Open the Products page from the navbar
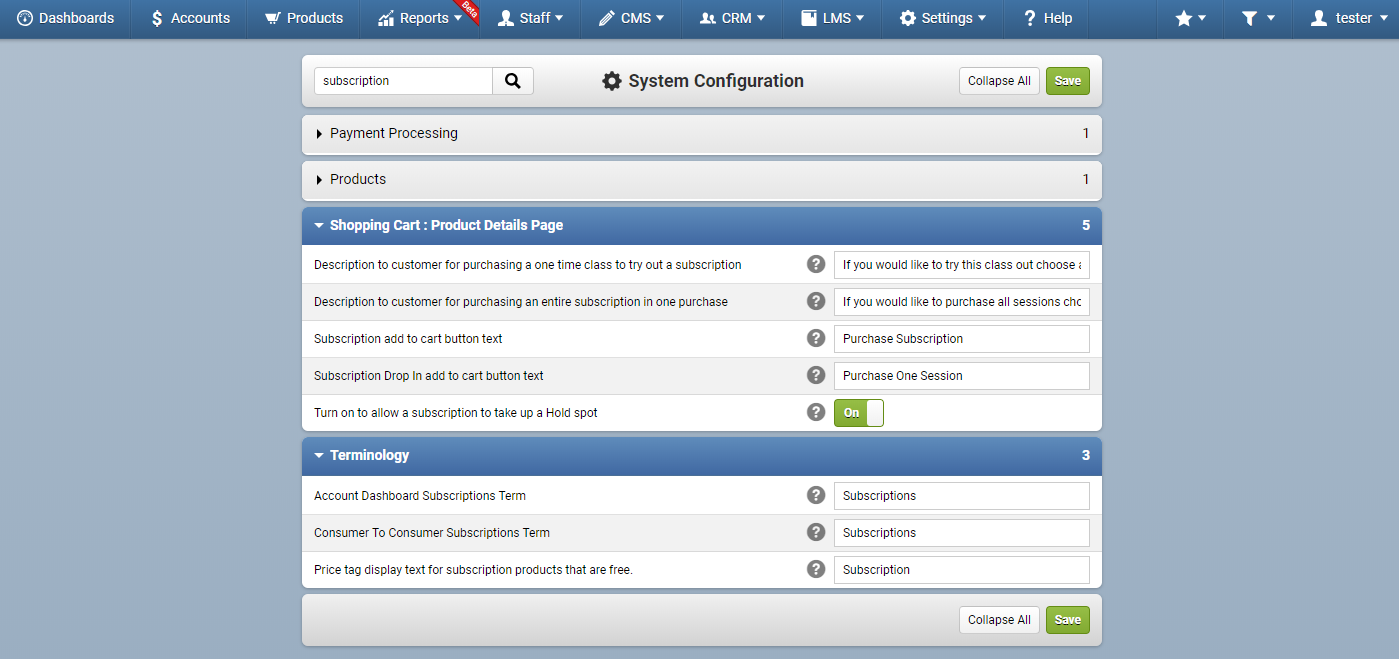 point(304,18)
